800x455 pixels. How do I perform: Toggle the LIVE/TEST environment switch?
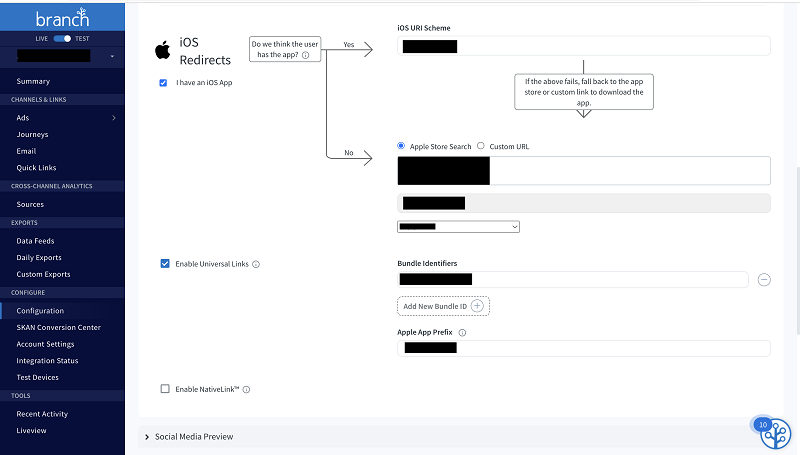point(62,39)
